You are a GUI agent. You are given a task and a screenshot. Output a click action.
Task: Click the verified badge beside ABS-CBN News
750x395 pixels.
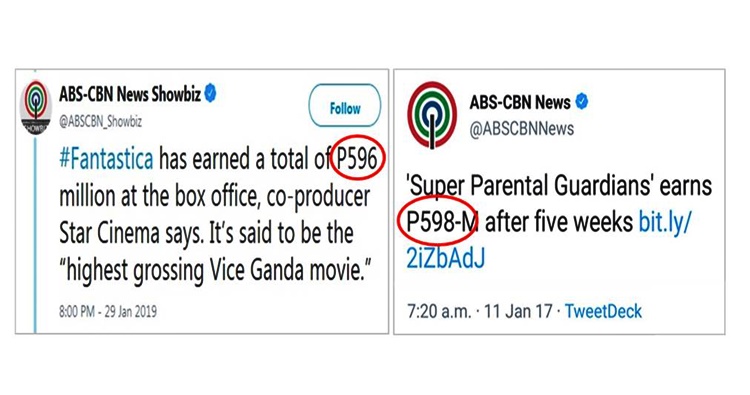[x=581, y=101]
